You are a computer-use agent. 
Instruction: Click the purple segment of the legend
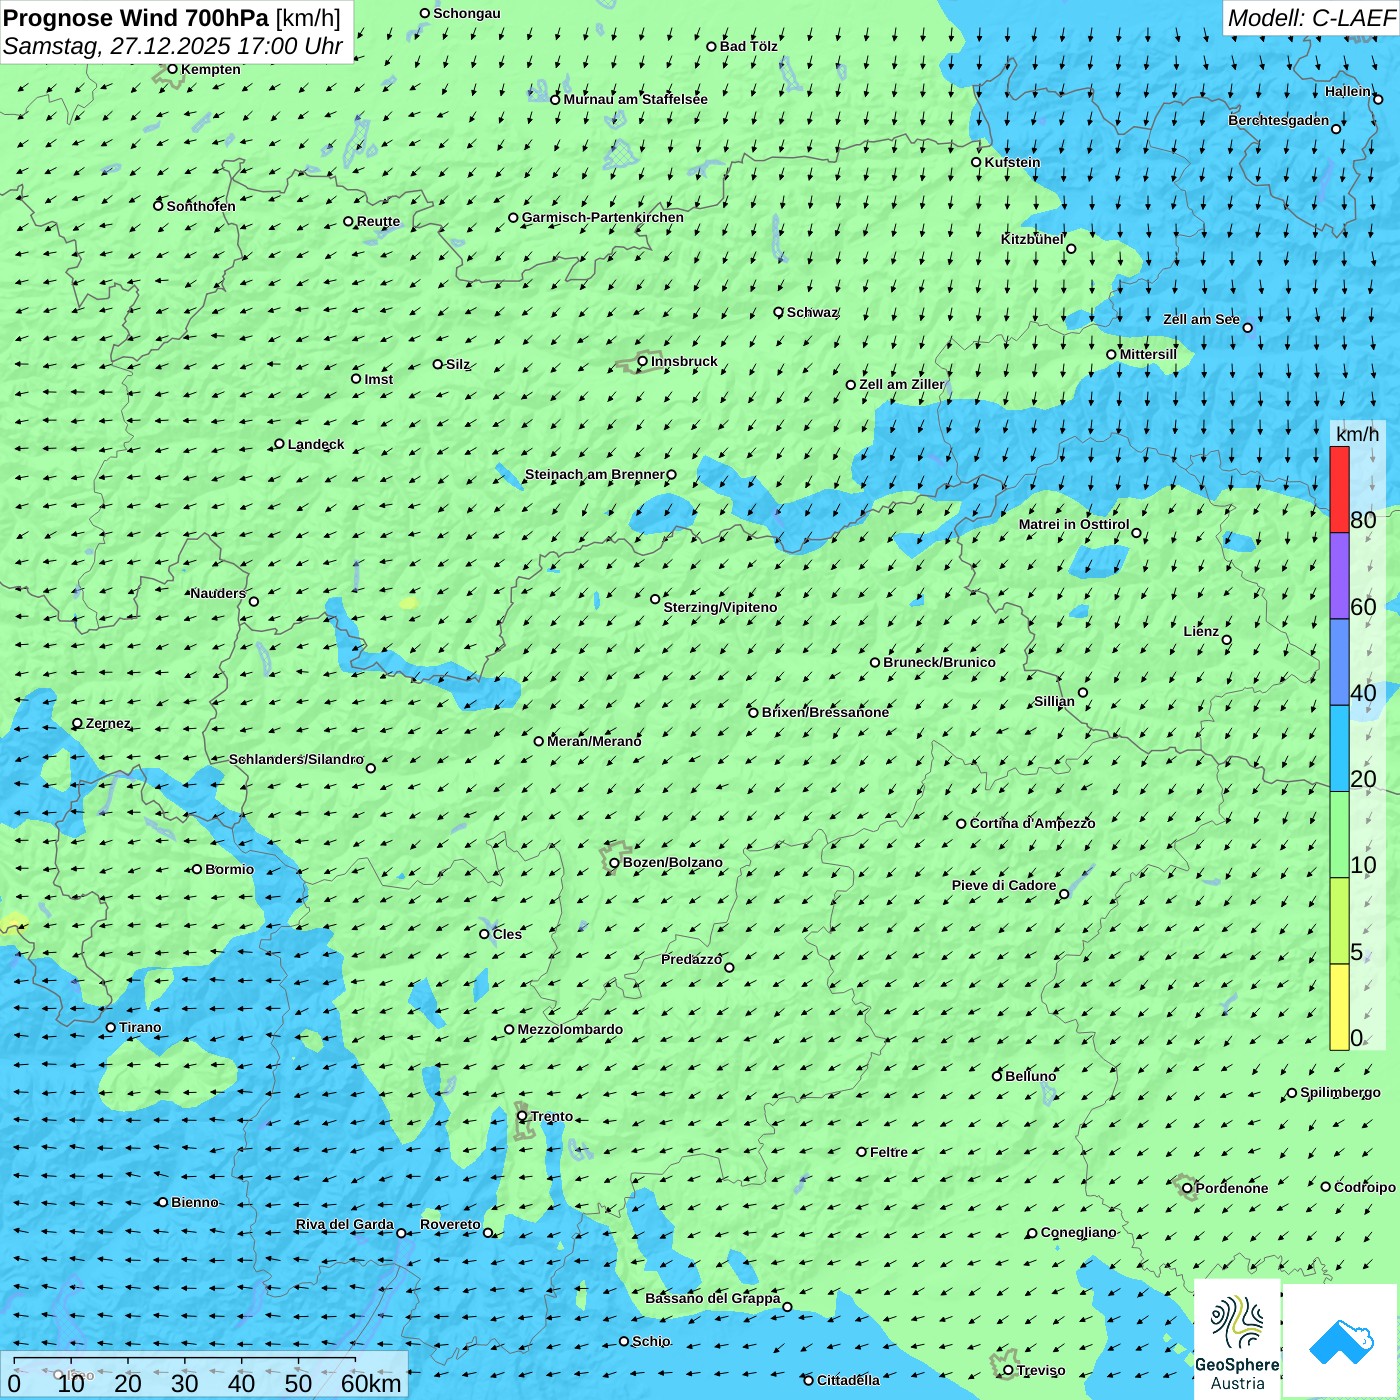coord(1339,576)
